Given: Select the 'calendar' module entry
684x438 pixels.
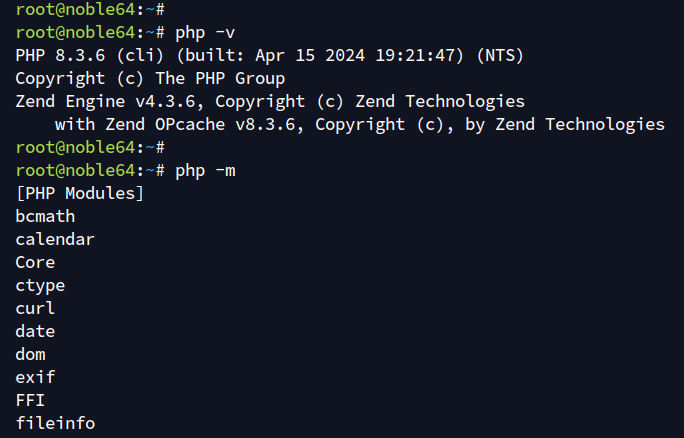Looking at the screenshot, I should pos(55,239).
